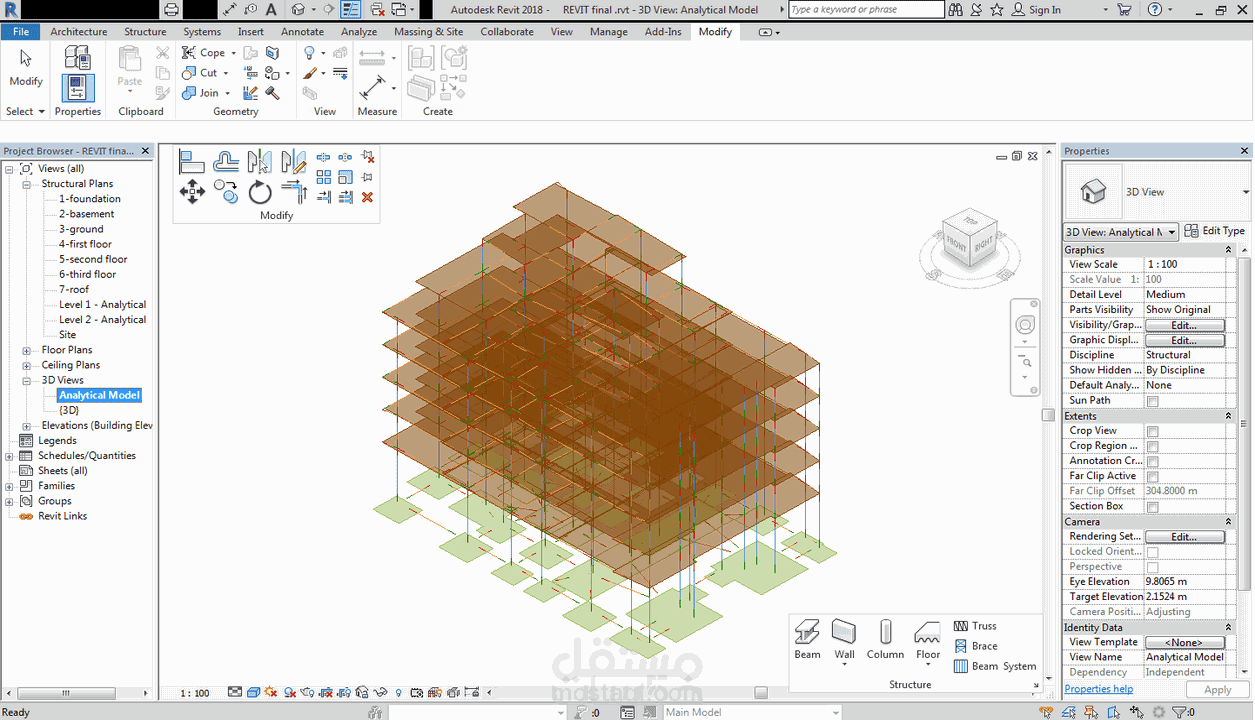The width and height of the screenshot is (1255, 720).
Task: Click the Text tool in quick access toolbar
Action: [271, 10]
